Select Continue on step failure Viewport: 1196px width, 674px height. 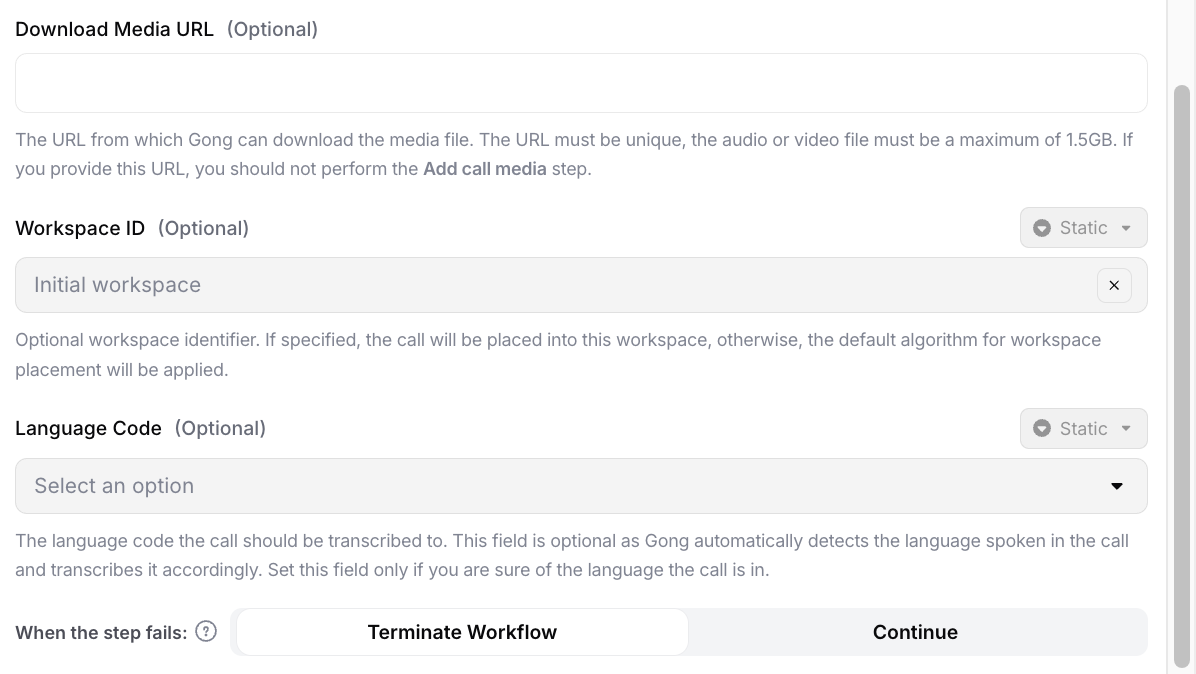[x=915, y=632]
